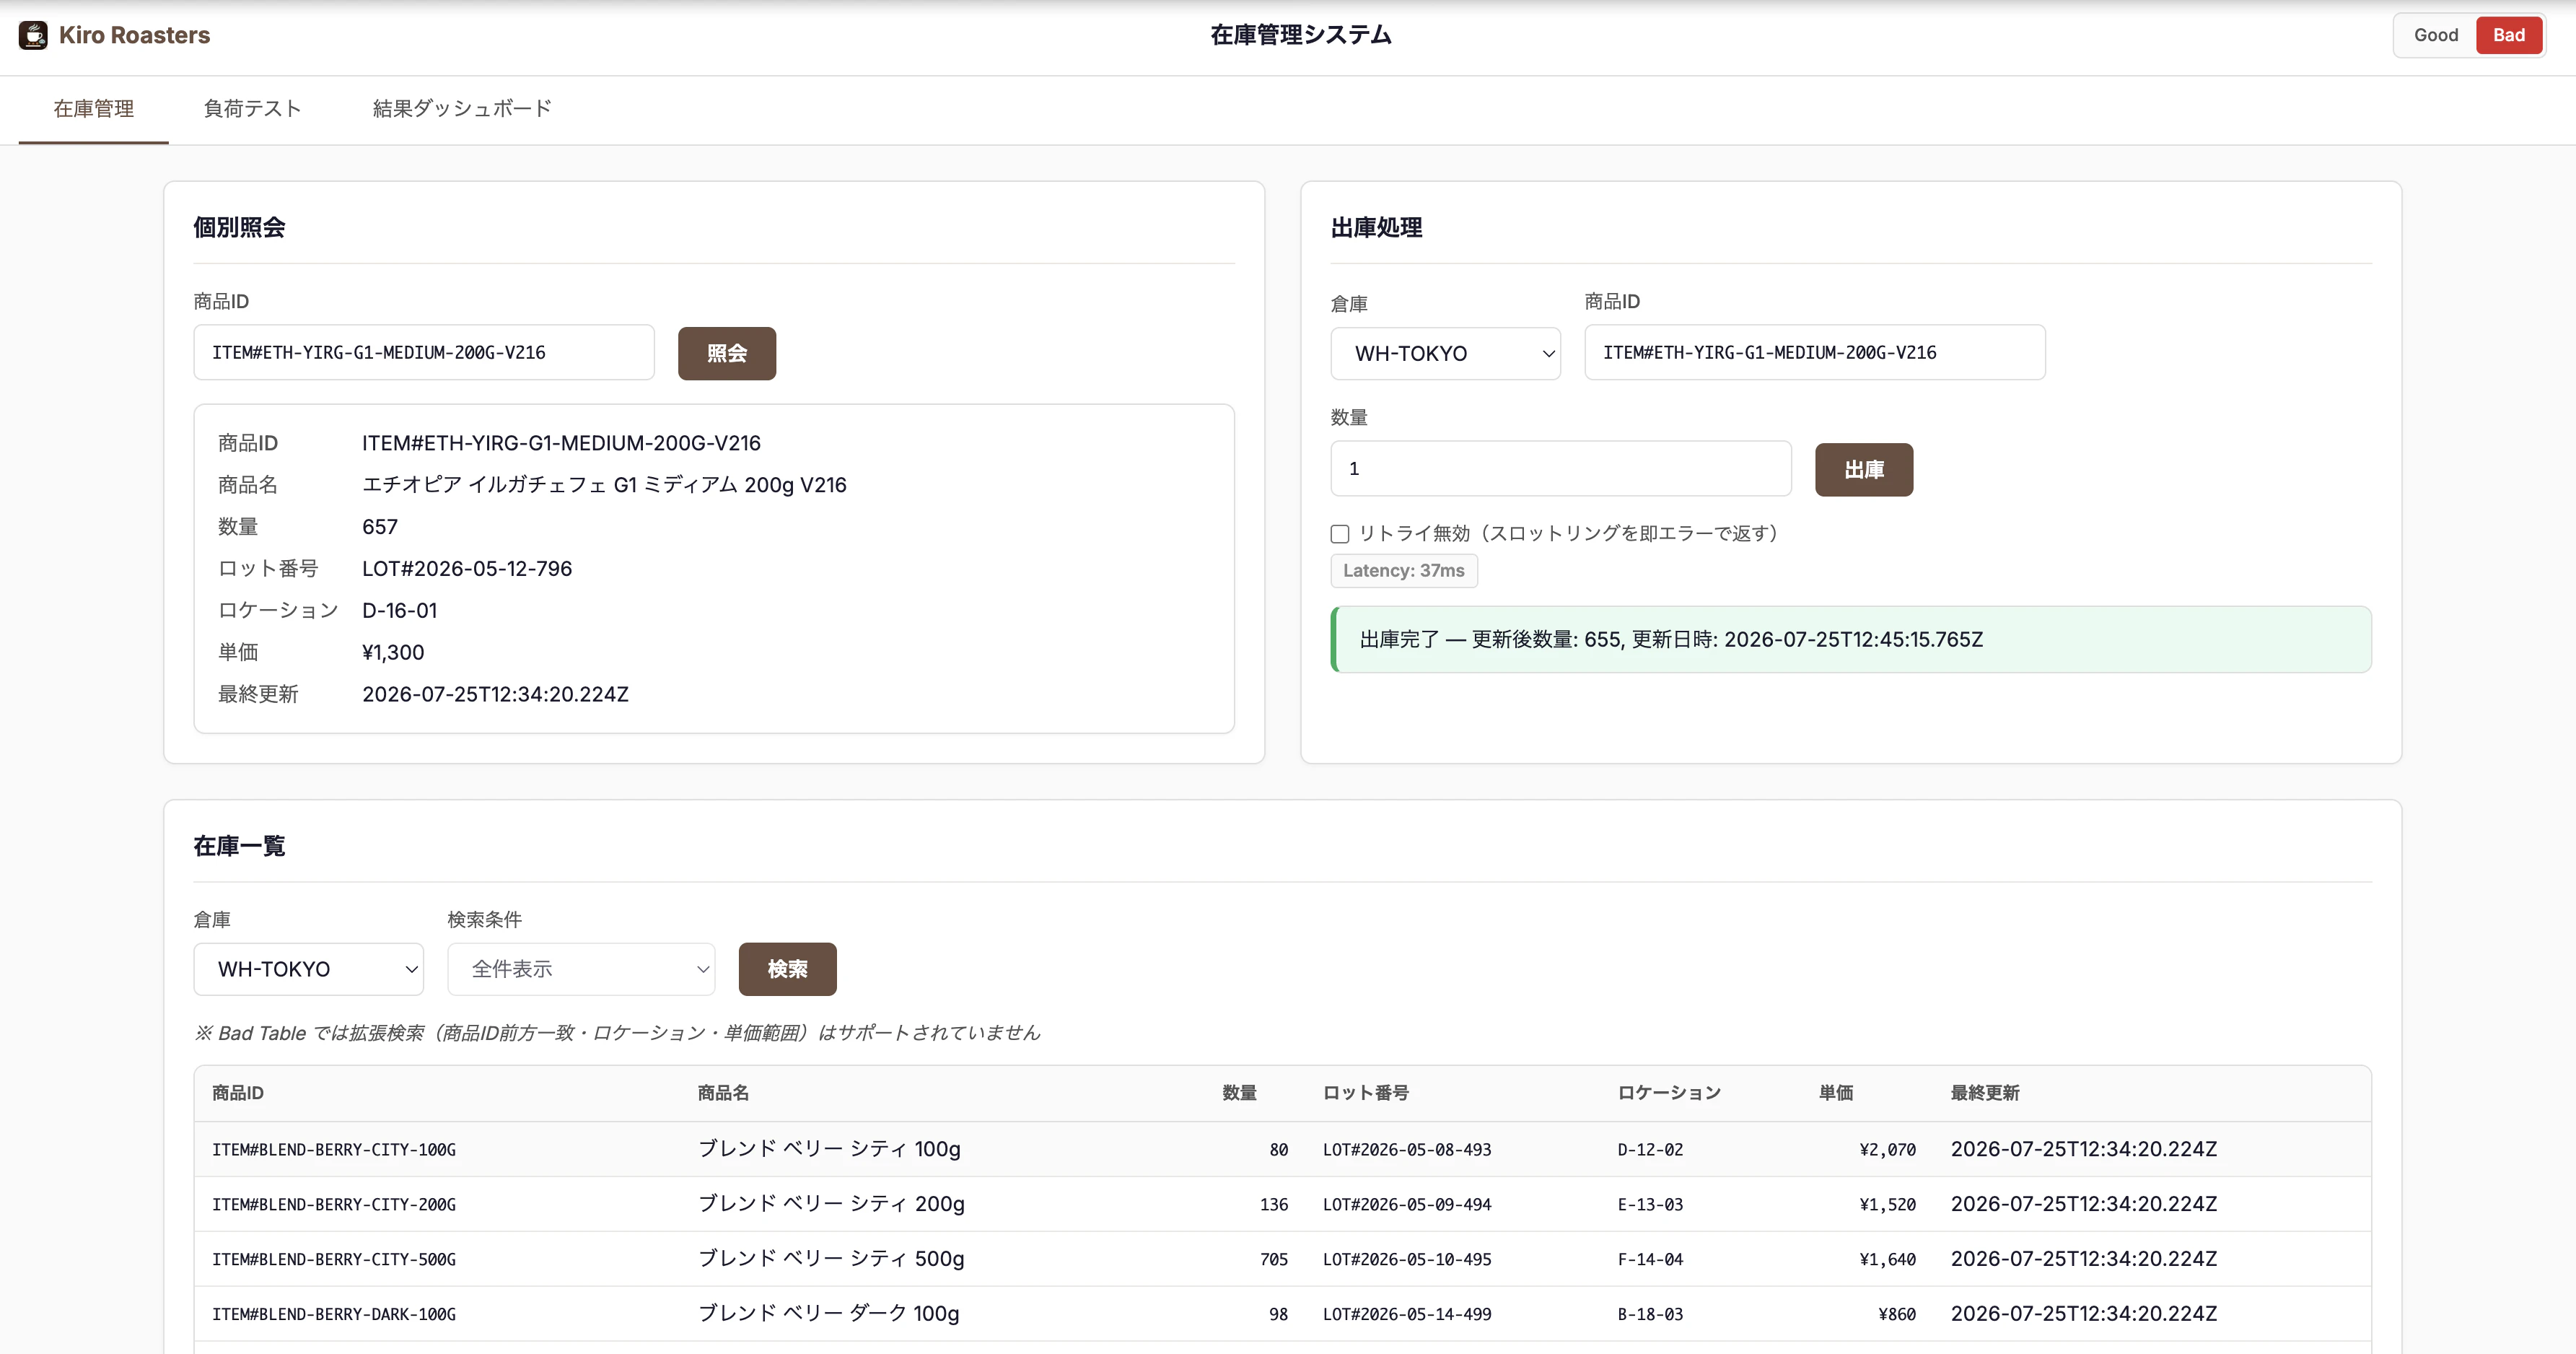The width and height of the screenshot is (2576, 1354).
Task: Click lot number LOT#2026-05-08-493
Action: tap(1407, 1150)
